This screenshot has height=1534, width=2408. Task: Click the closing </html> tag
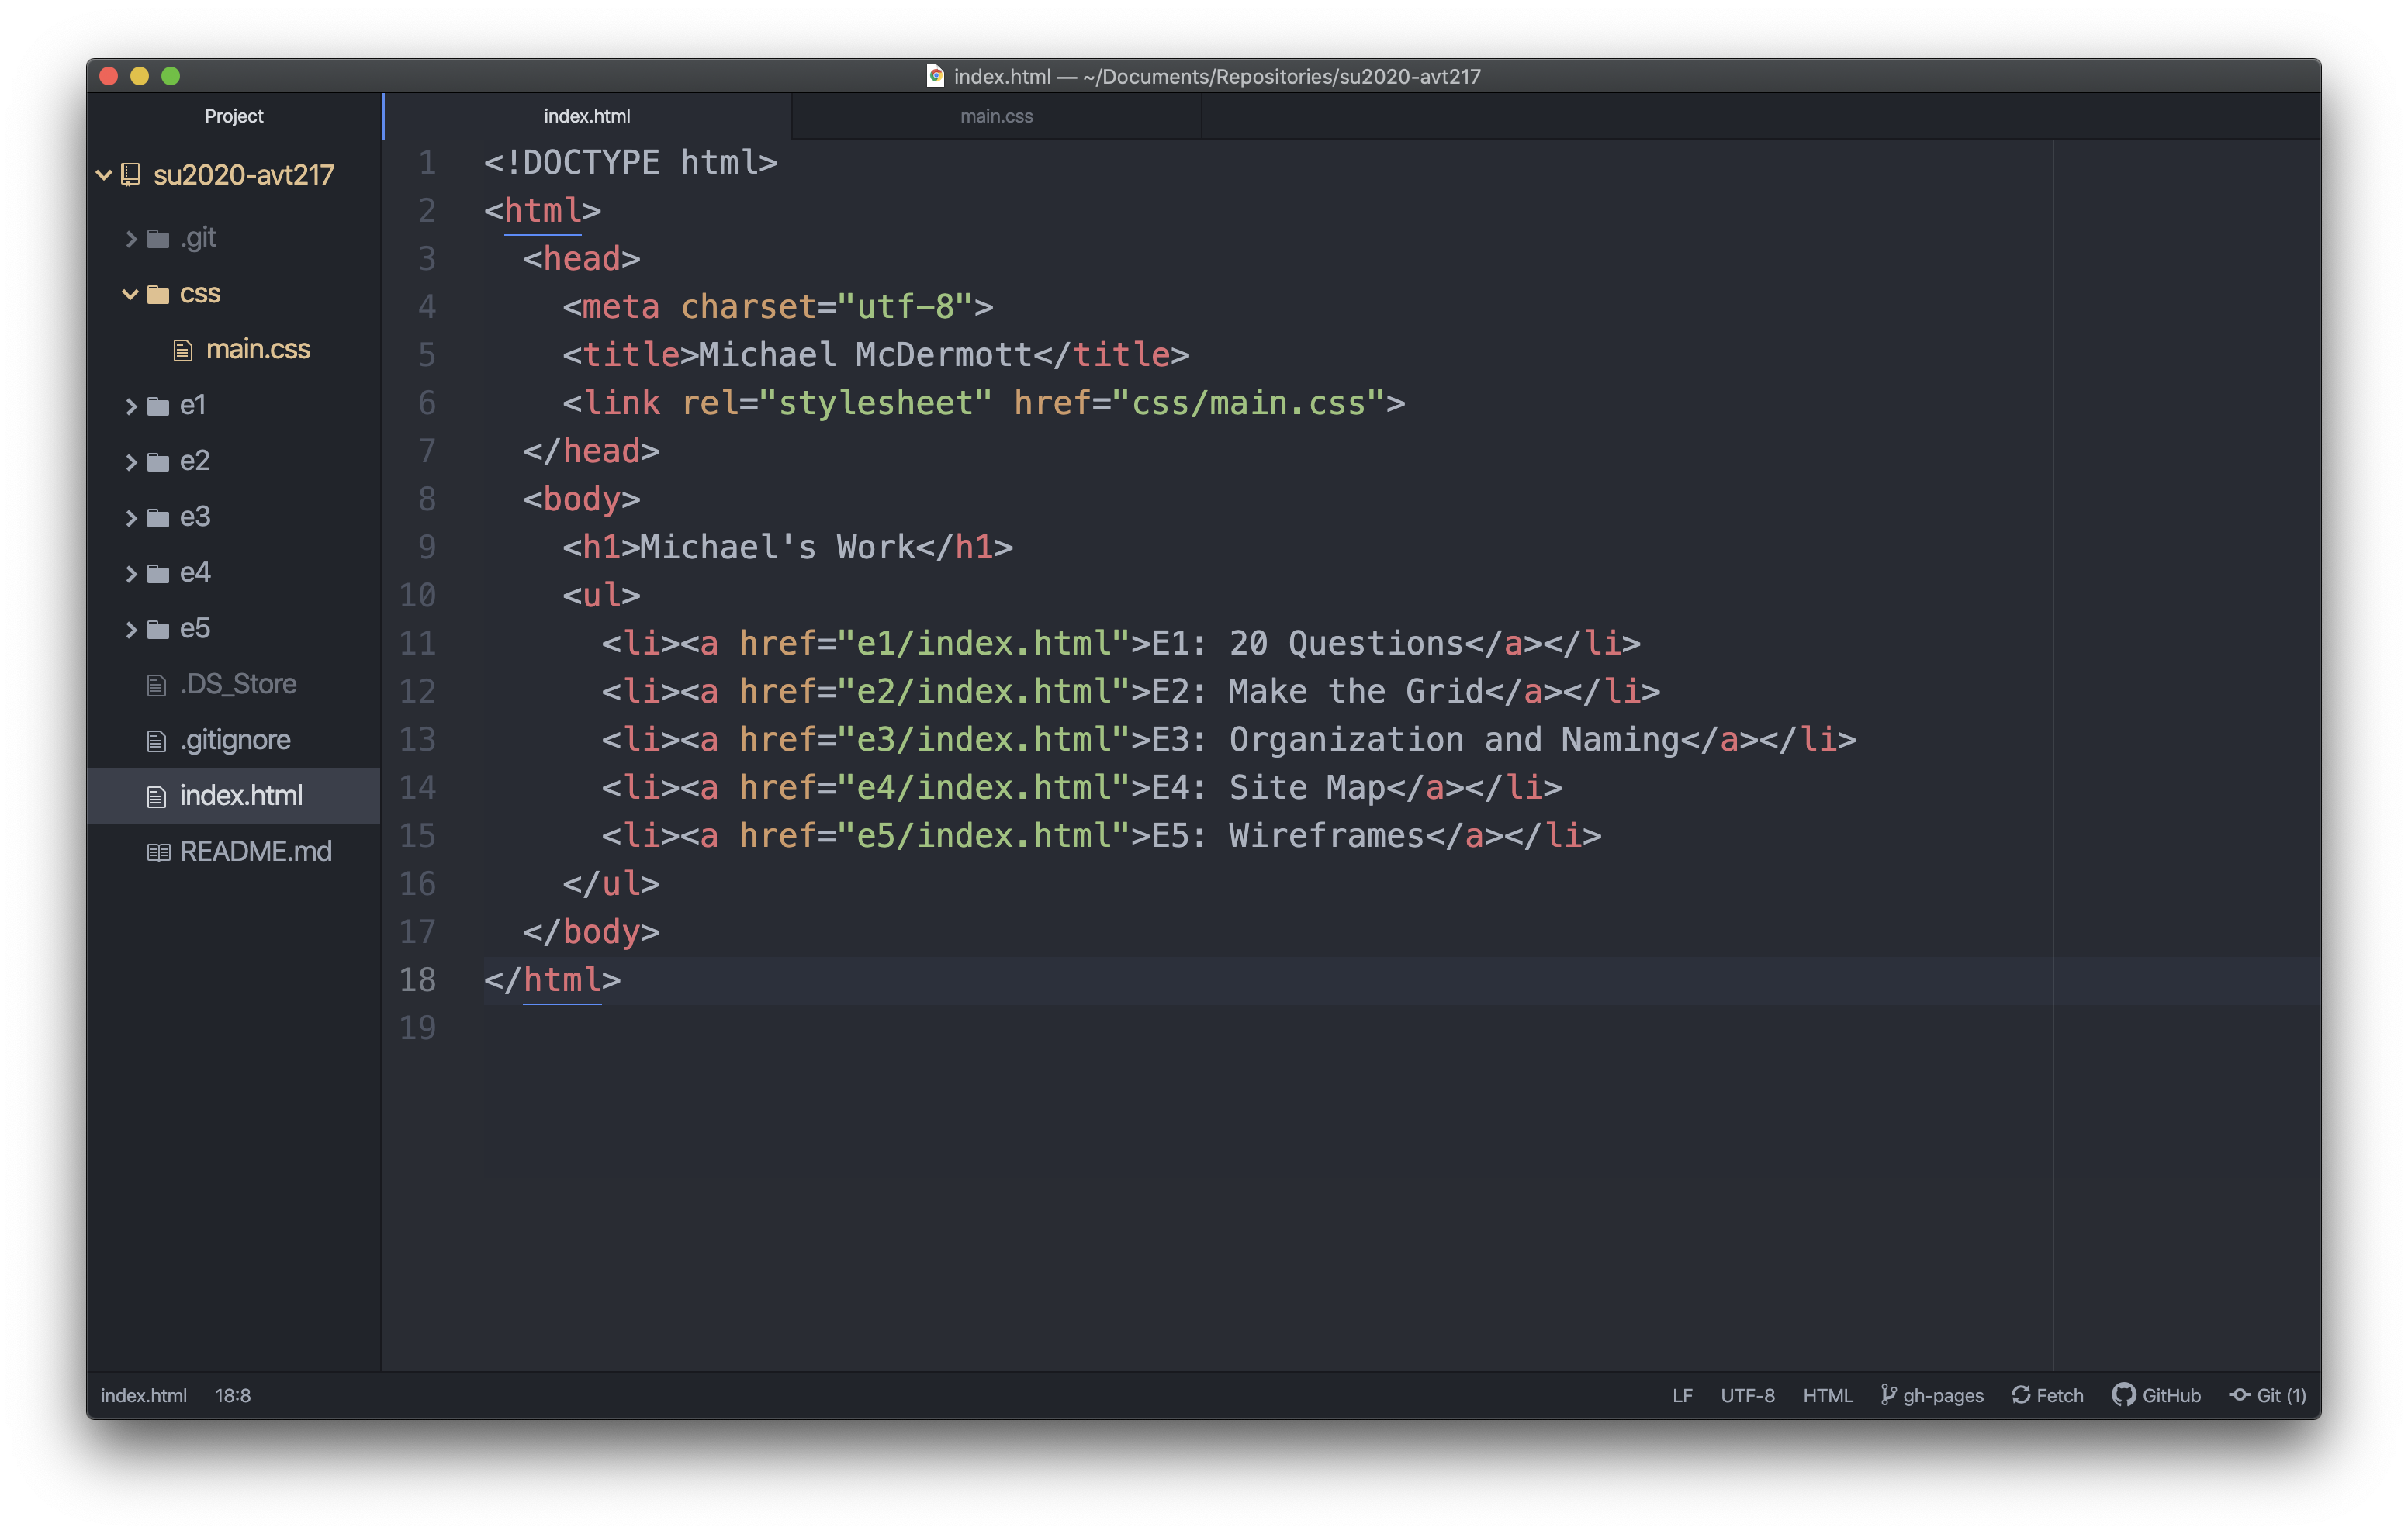click(x=552, y=980)
